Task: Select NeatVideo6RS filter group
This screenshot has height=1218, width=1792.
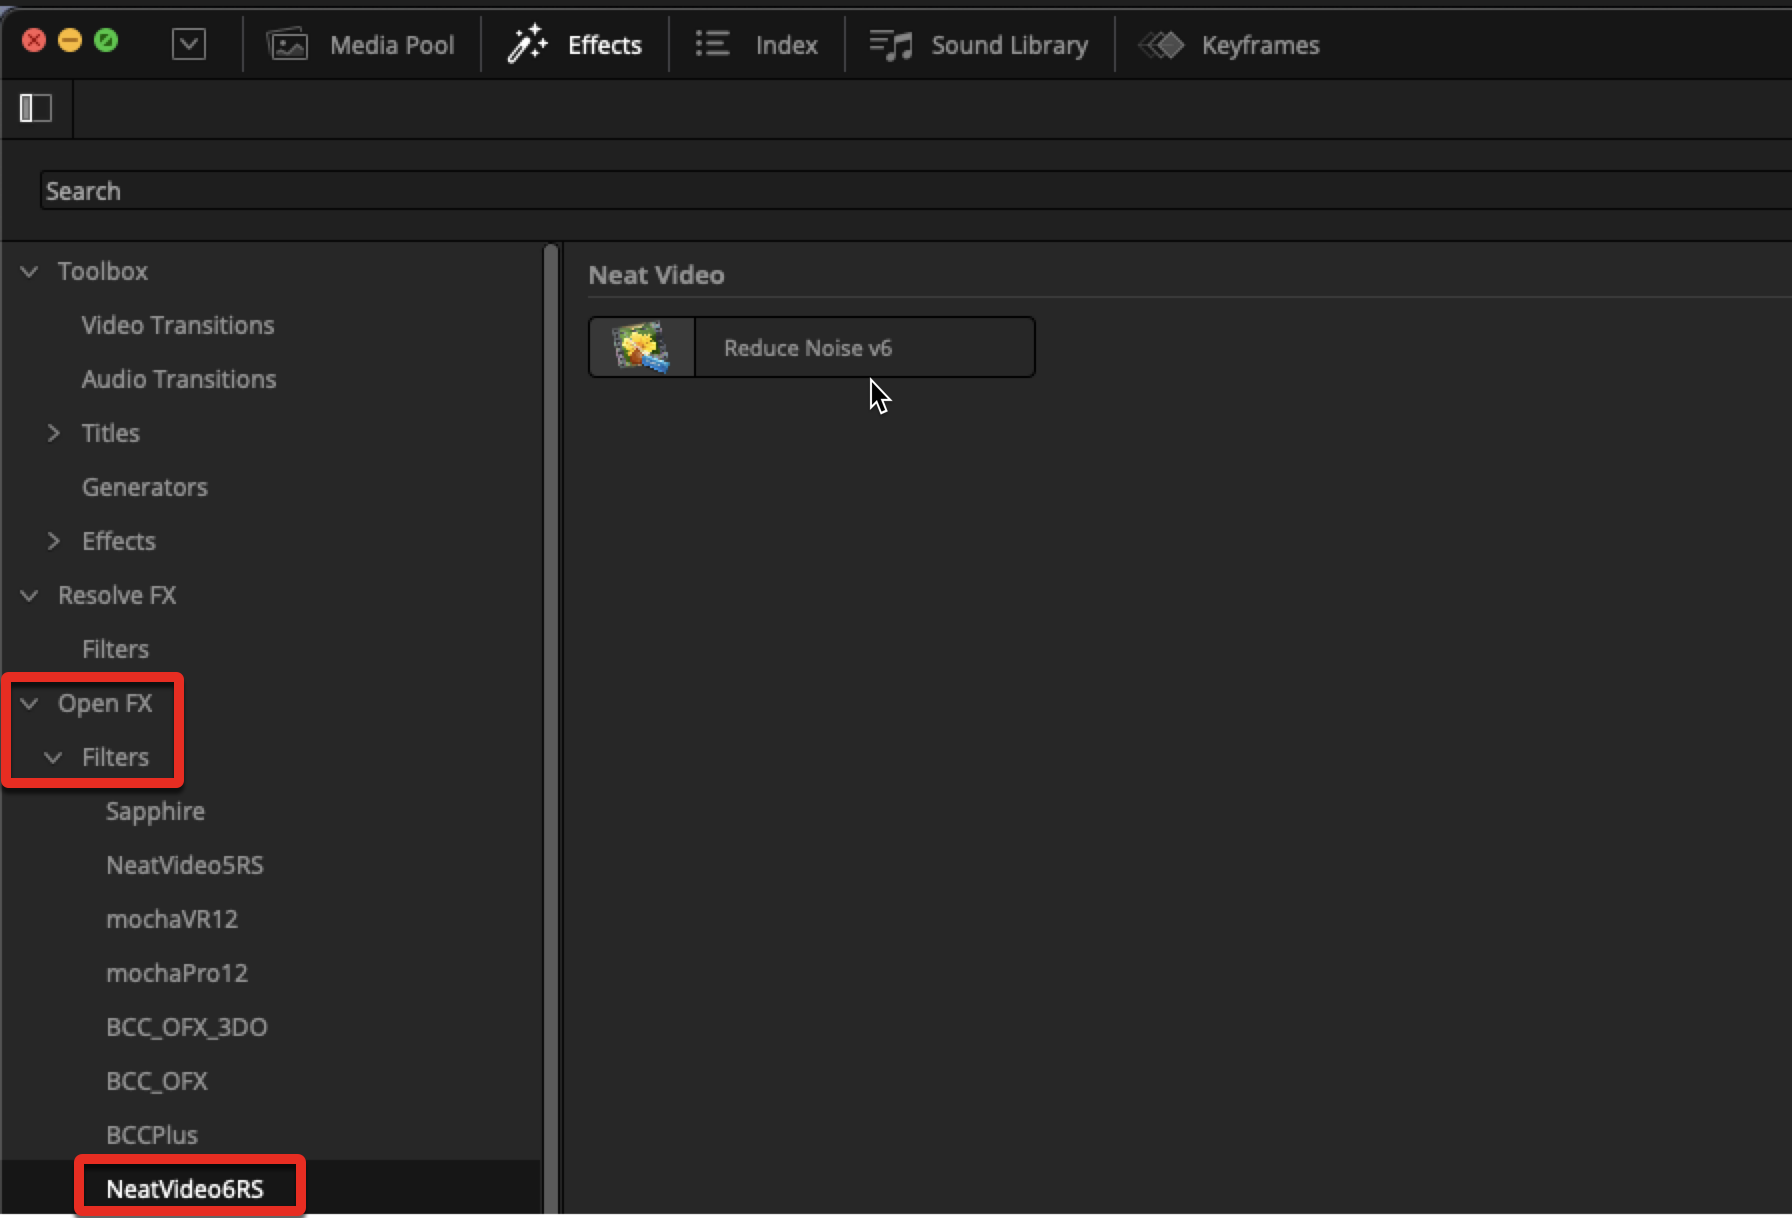Action: tap(185, 1189)
